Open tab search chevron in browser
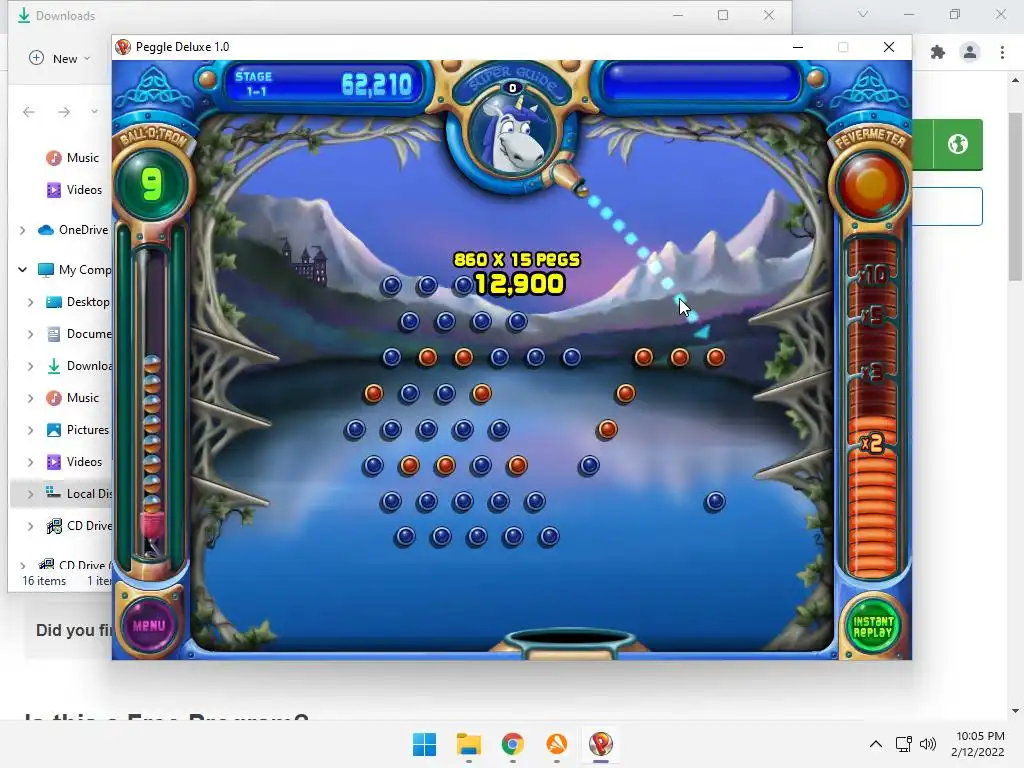Image resolution: width=1024 pixels, height=768 pixels. (x=863, y=14)
